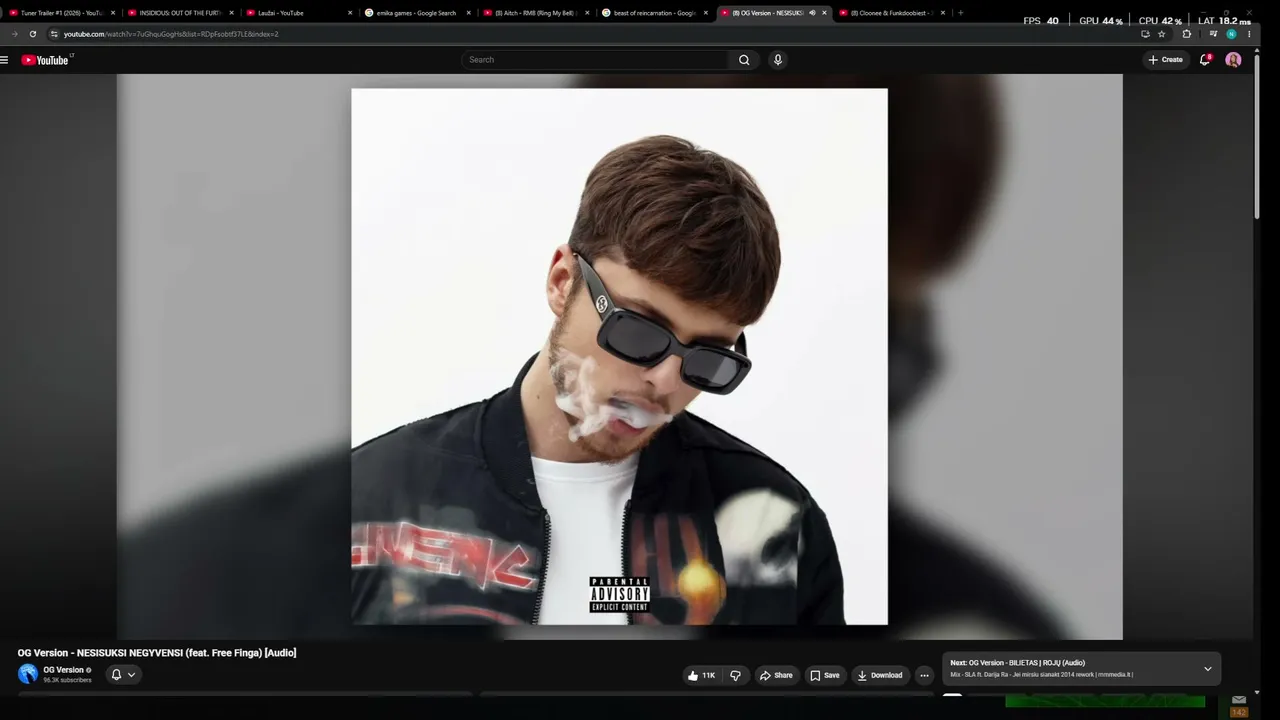The height and width of the screenshot is (720, 1280).
Task: Close the Cloonee & Funkdoobiest tab
Action: (x=942, y=13)
